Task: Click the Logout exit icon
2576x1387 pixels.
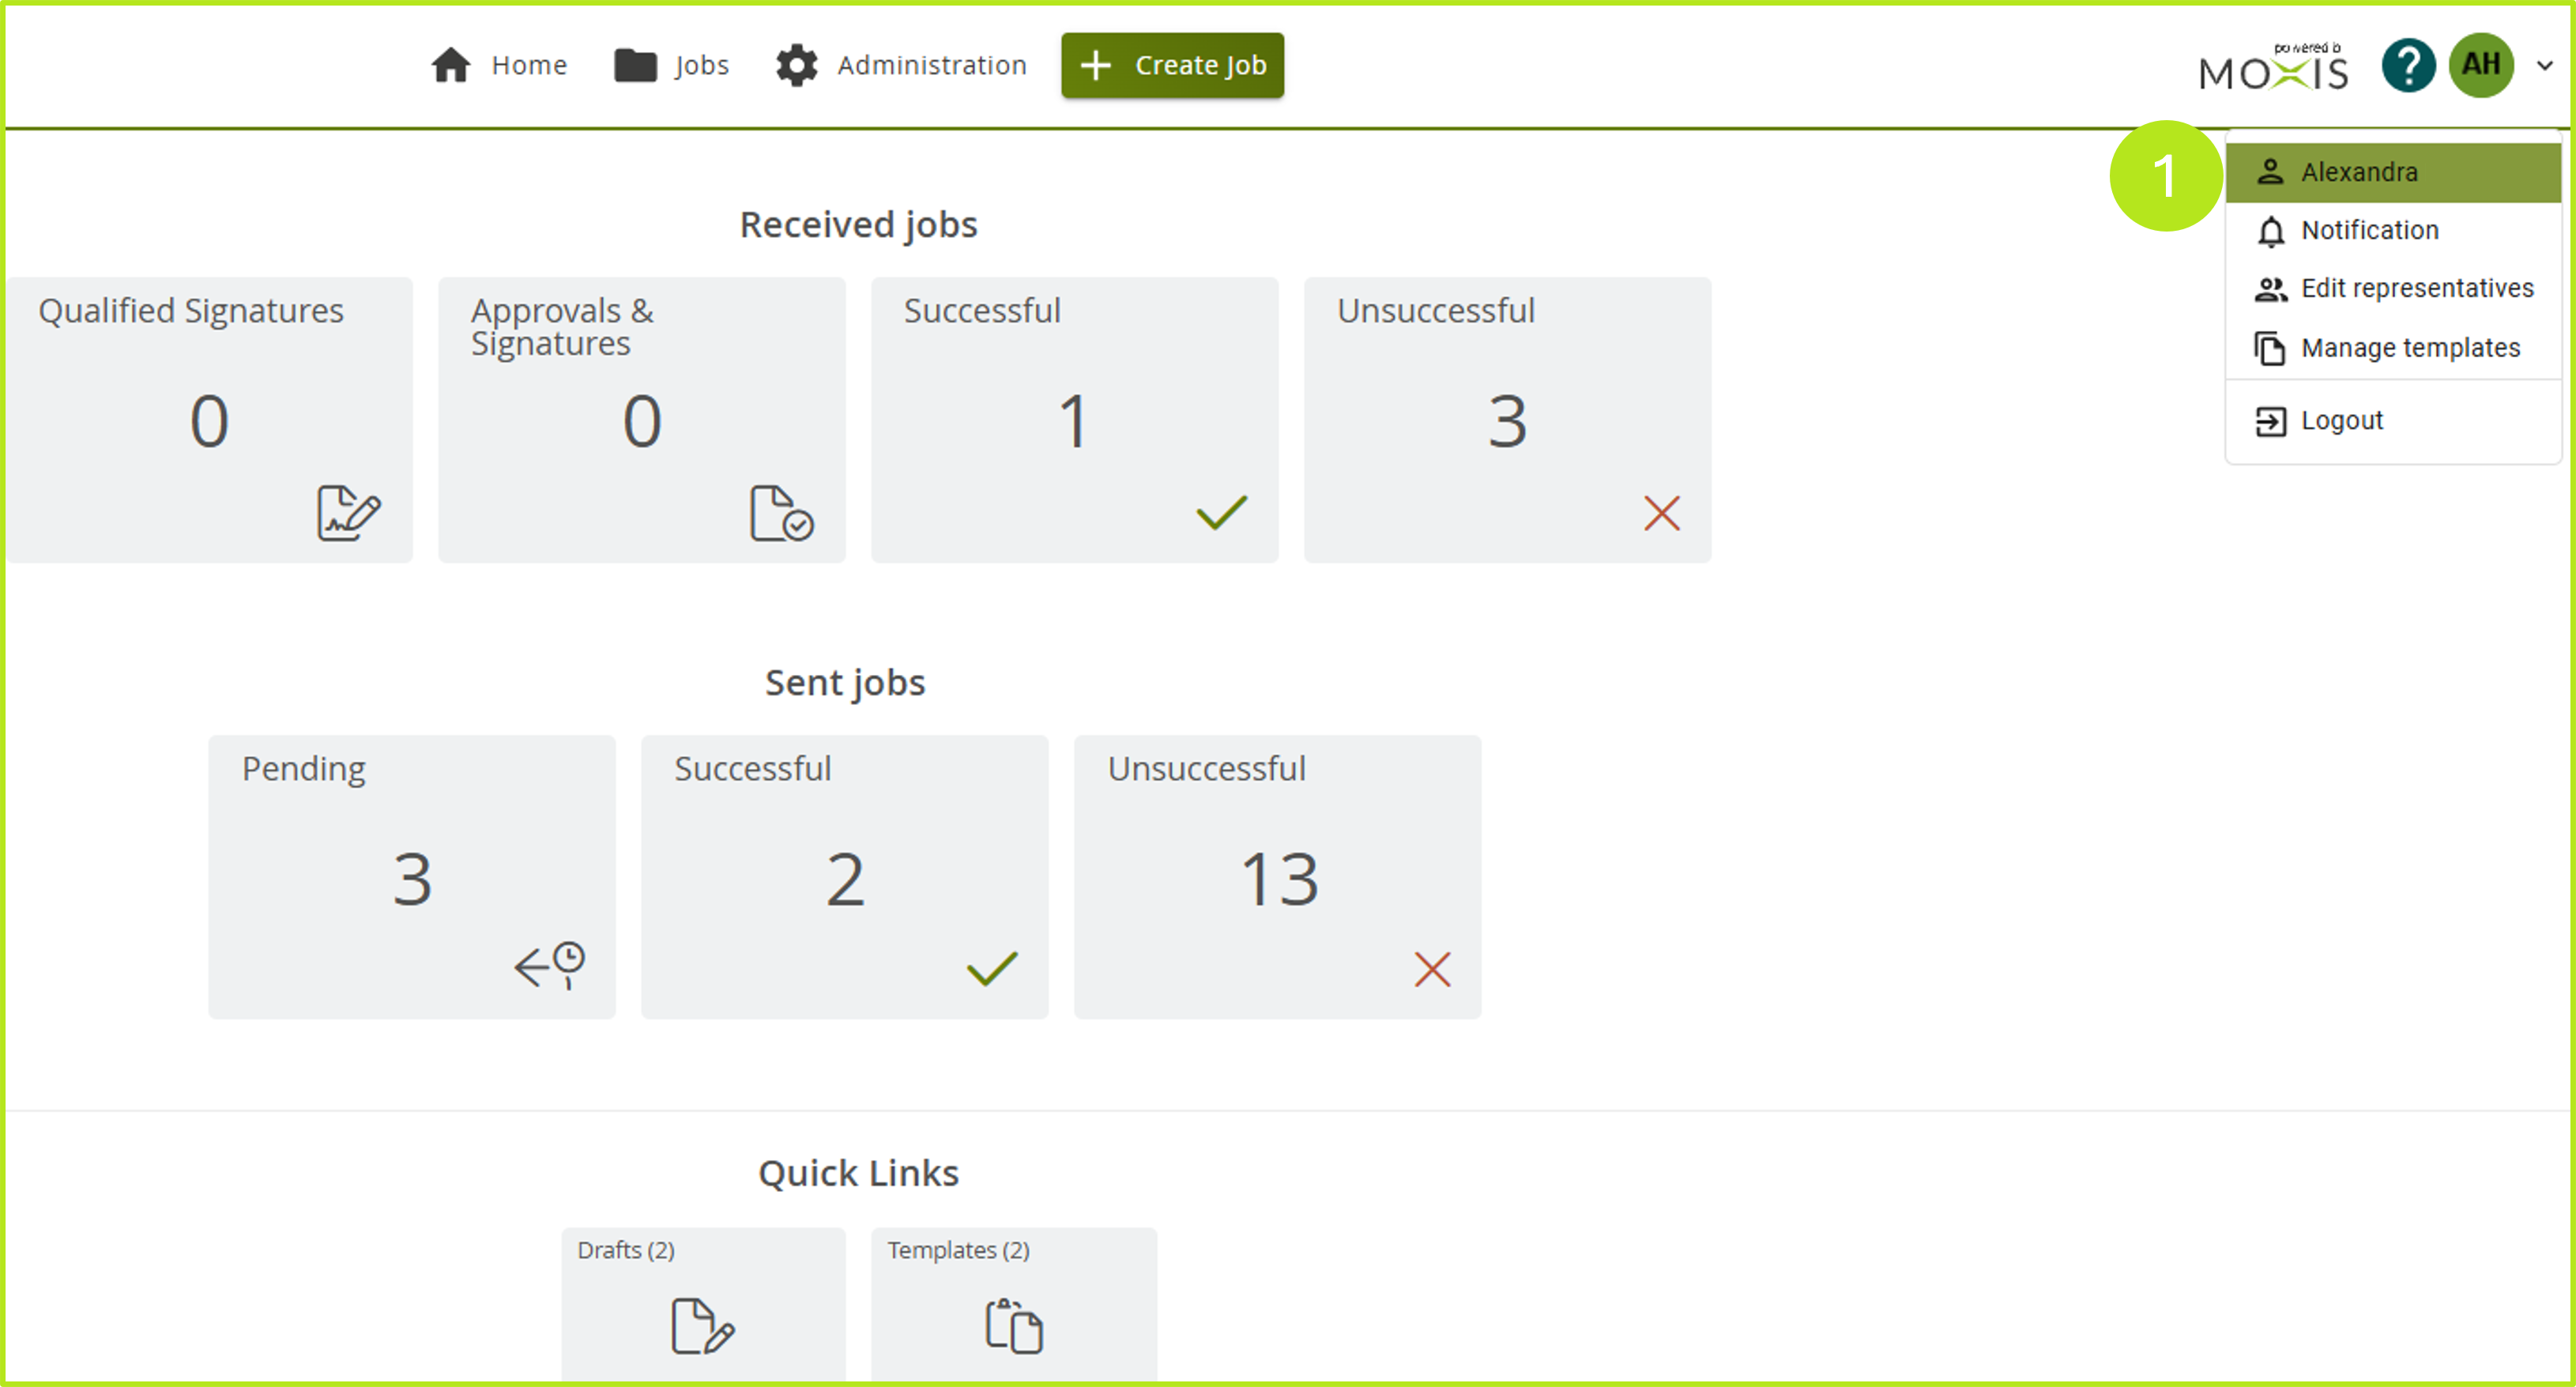Action: [2270, 420]
